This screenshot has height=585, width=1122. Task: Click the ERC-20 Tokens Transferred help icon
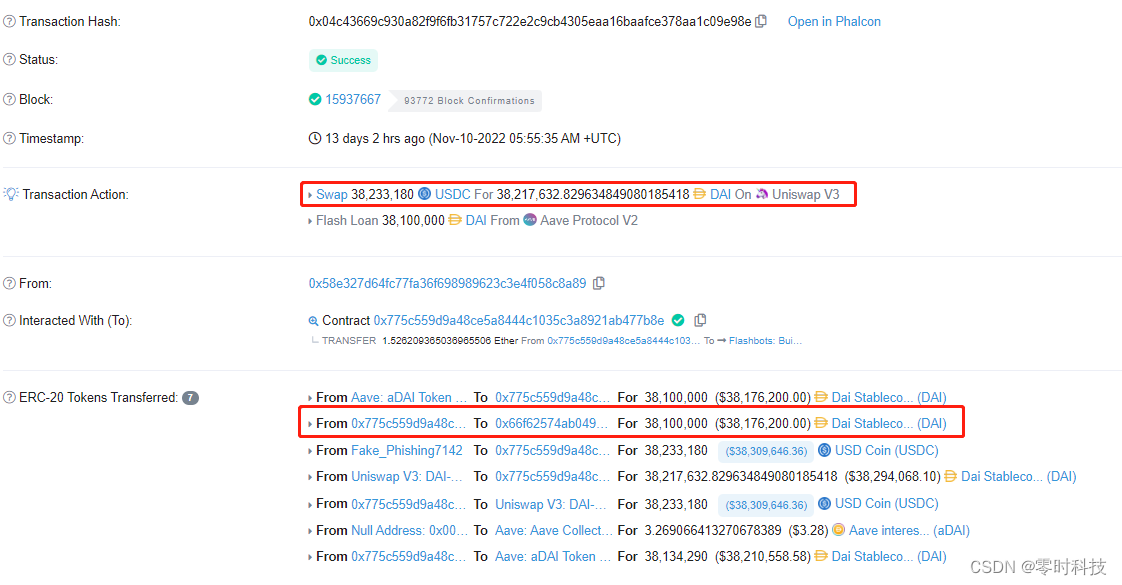coord(9,397)
